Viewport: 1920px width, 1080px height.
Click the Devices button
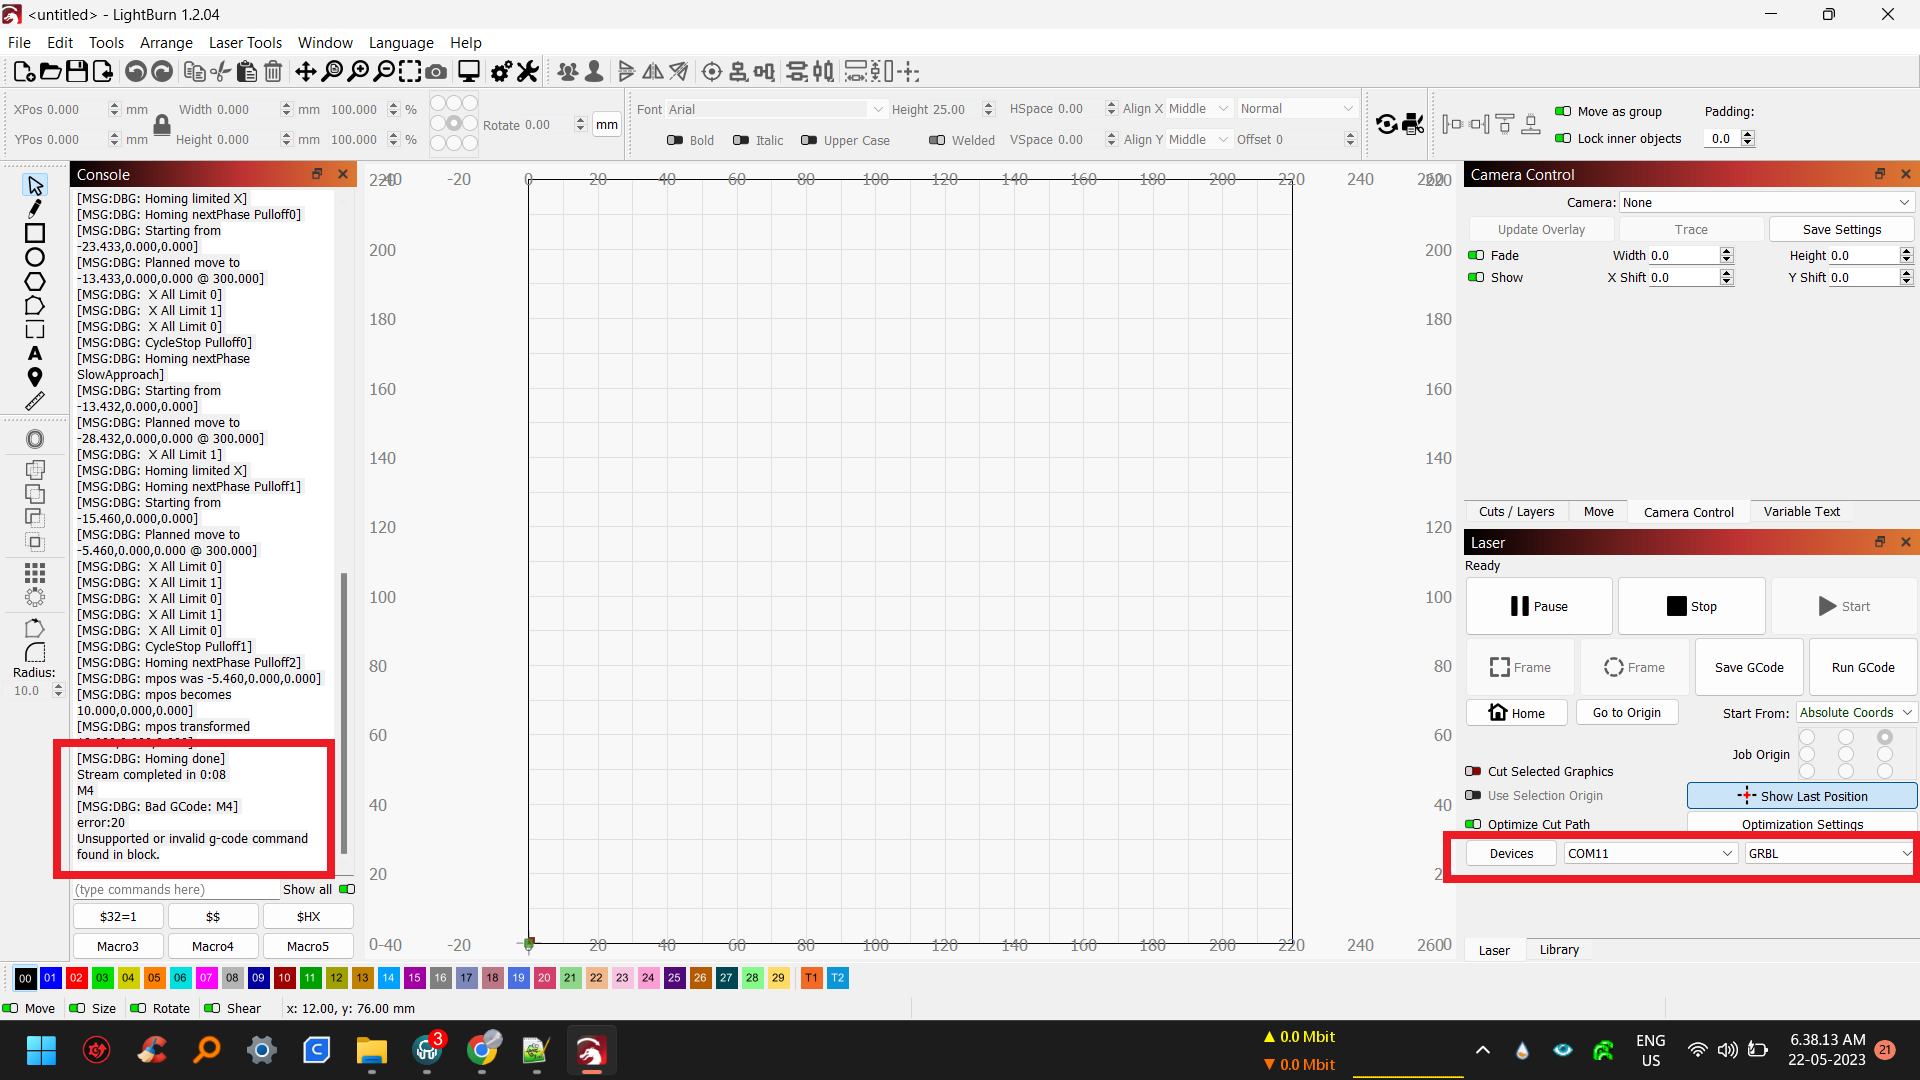(1511, 853)
